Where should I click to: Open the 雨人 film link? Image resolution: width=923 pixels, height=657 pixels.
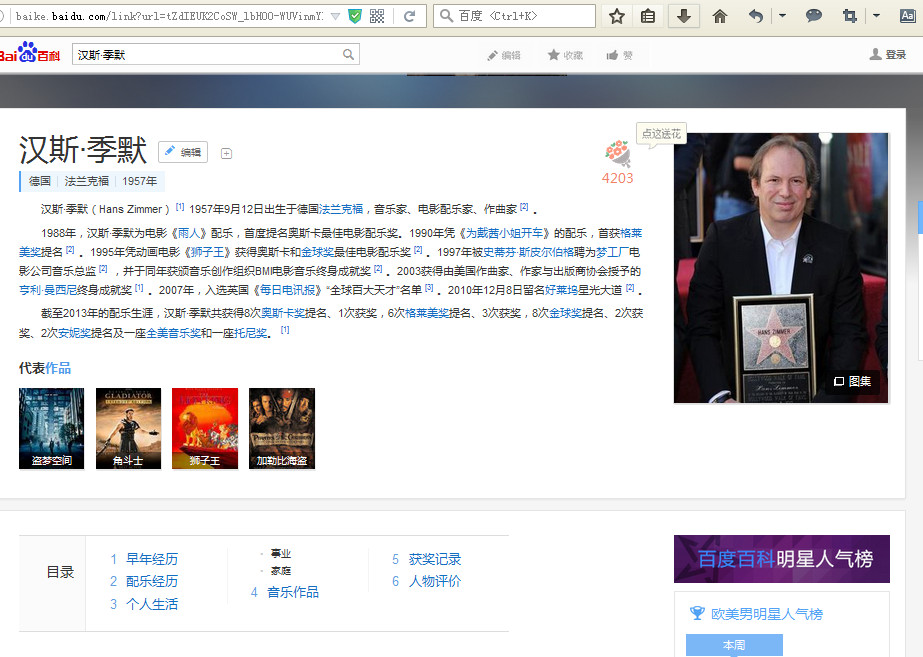(x=189, y=233)
